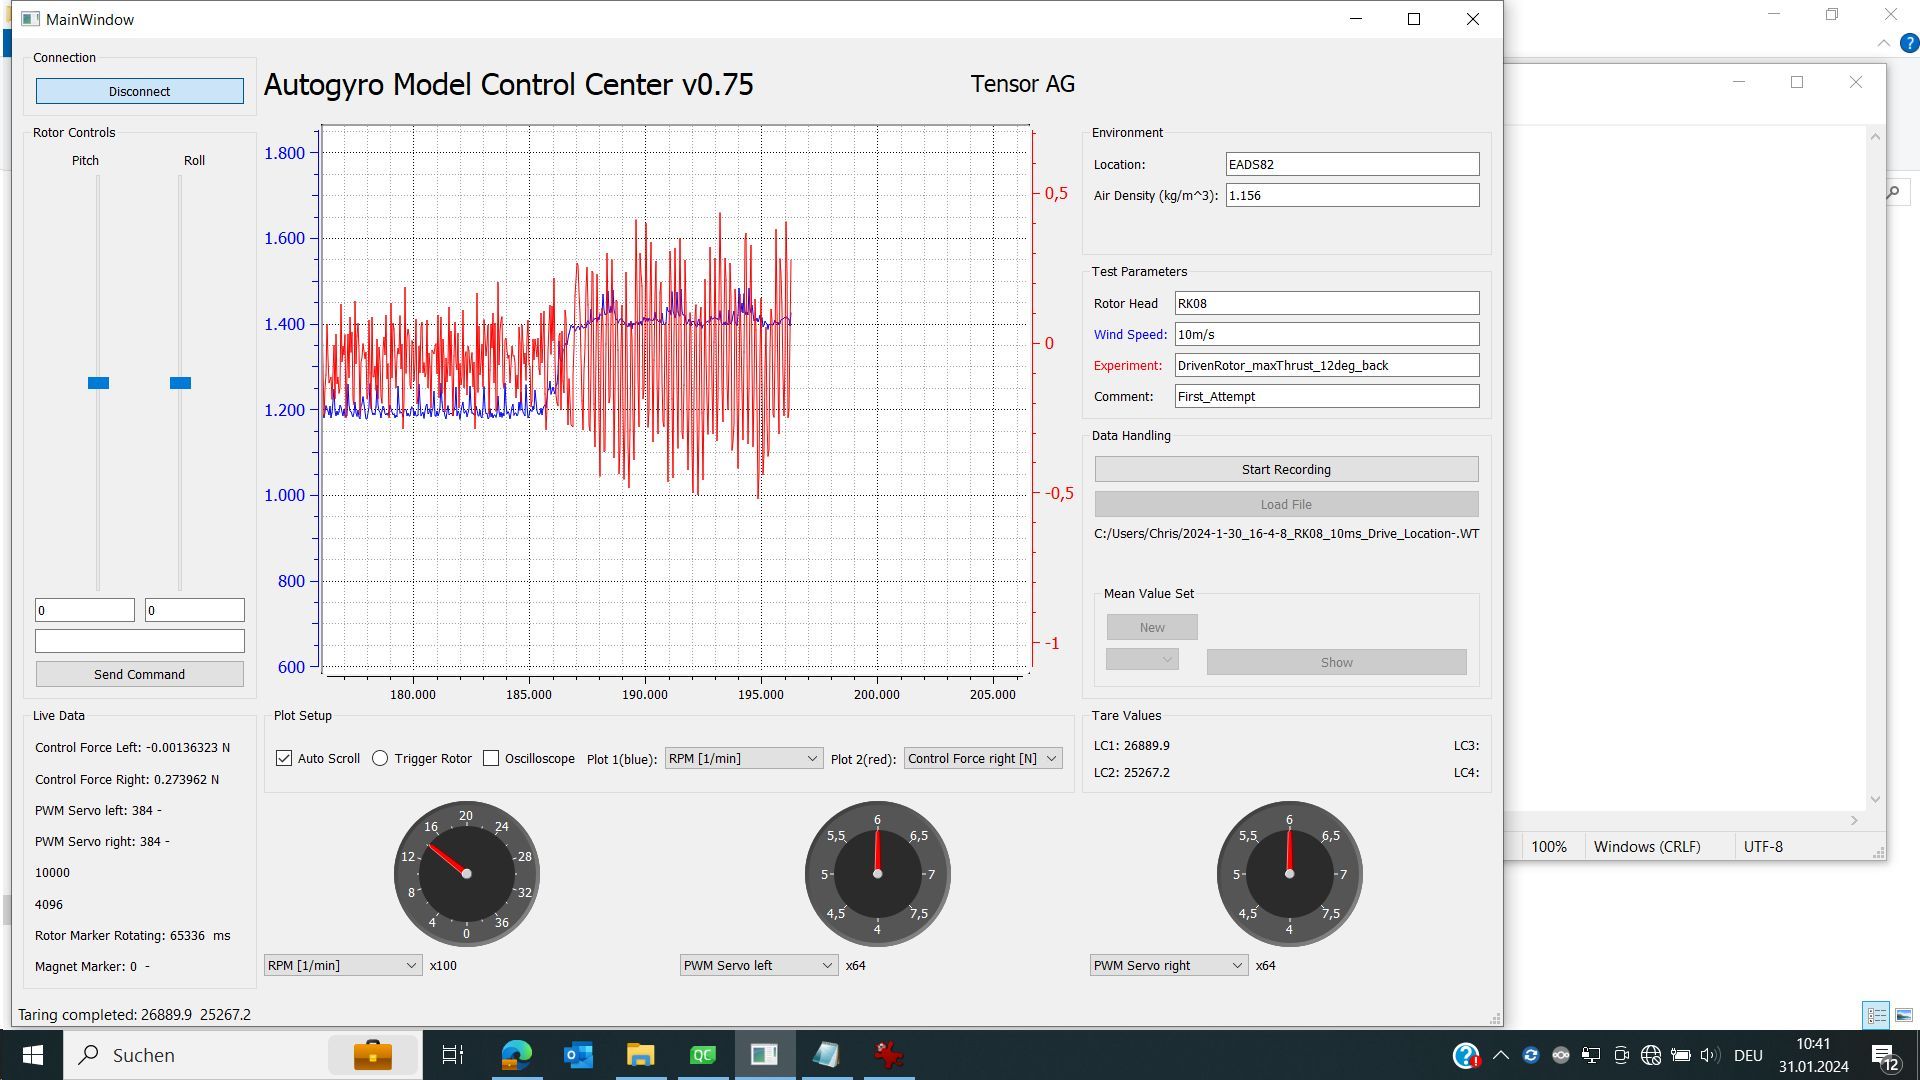Click the Send Command button
Image resolution: width=1920 pixels, height=1080 pixels.
(140, 675)
